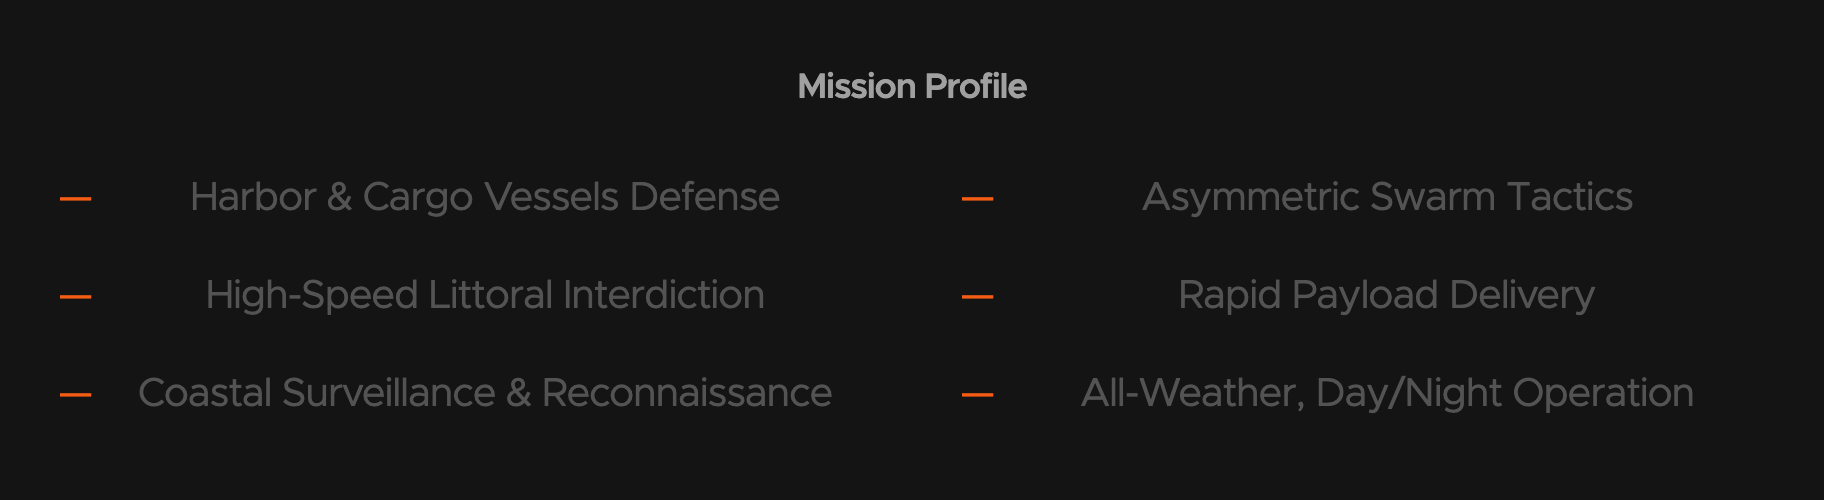Click the word Interdiction in the list
This screenshot has height=500, width=1824.
(663, 295)
